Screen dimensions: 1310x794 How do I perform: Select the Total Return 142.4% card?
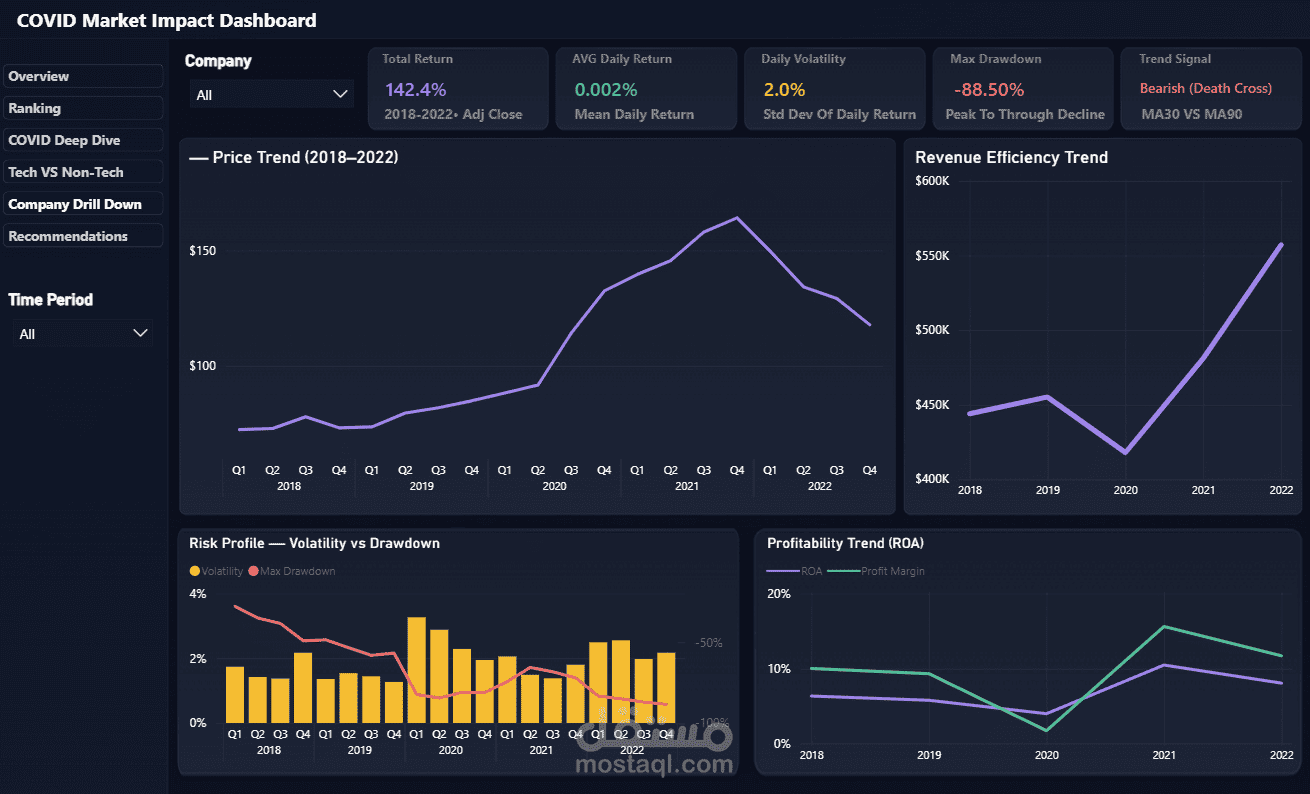[458, 89]
